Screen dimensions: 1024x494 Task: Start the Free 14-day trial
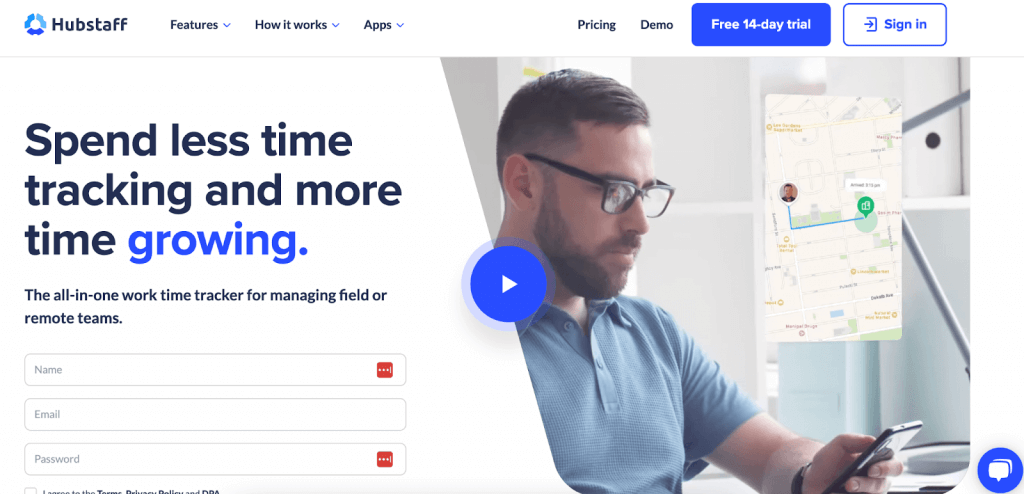pos(761,25)
